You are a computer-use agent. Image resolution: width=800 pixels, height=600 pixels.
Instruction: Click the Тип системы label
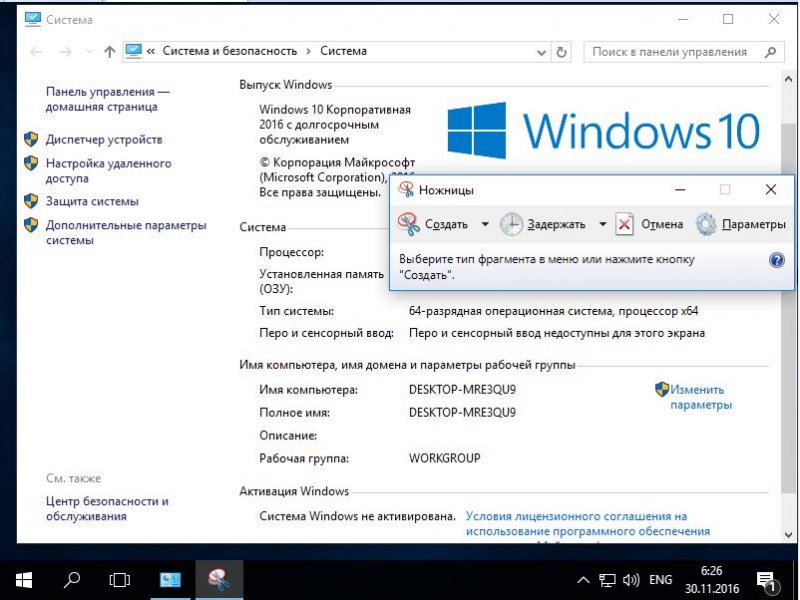[x=296, y=311]
